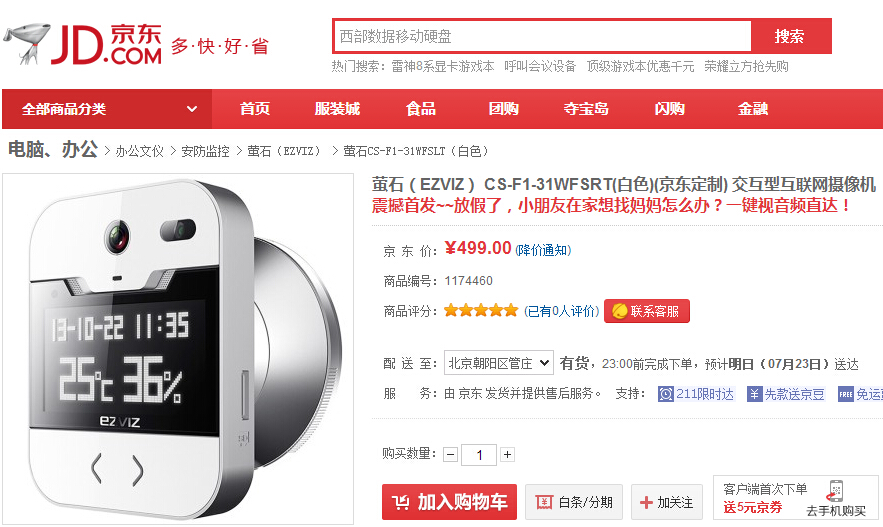The image size is (883, 527).
Task: Click the 白条/分期 installment button
Action: point(574,502)
